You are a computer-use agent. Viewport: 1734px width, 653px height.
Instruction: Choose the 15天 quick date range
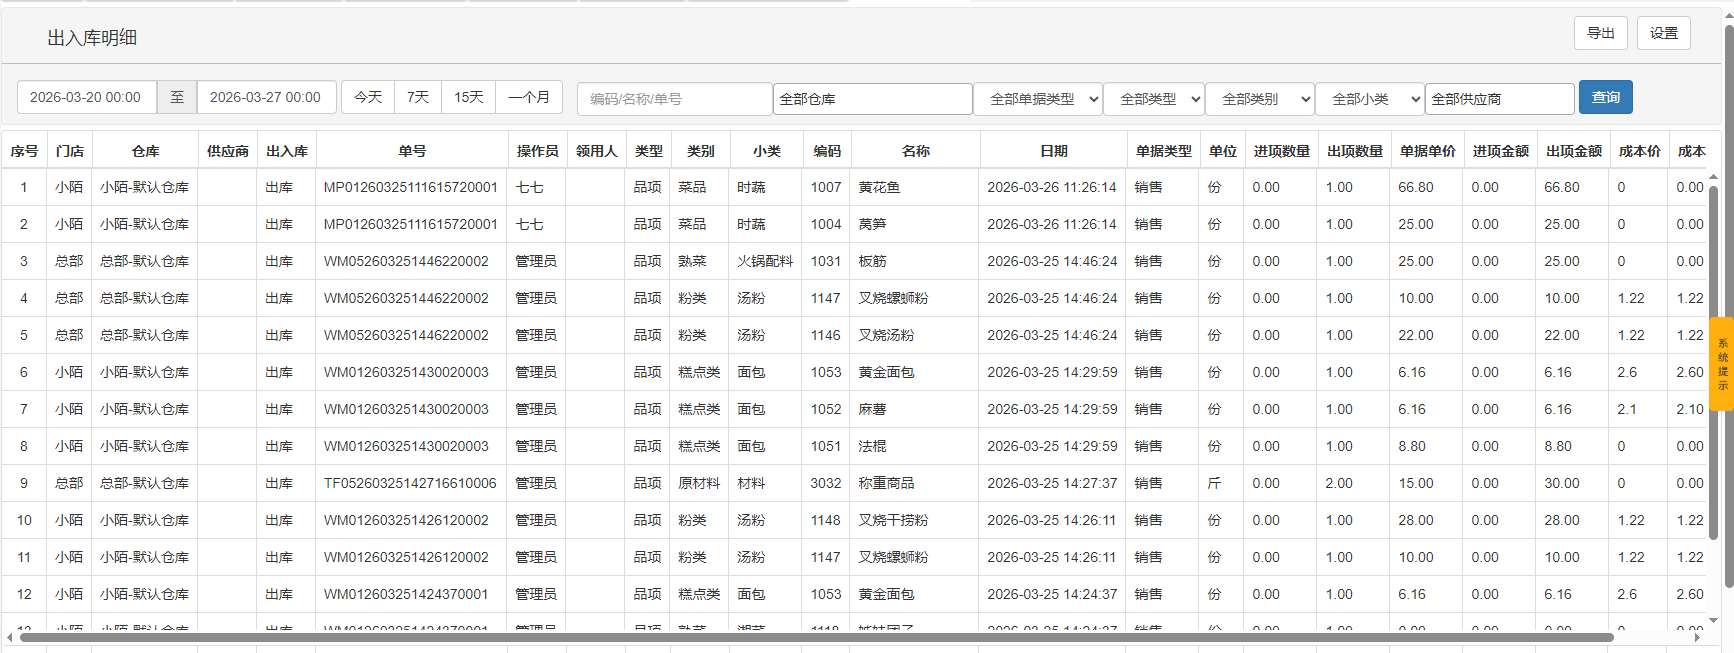click(468, 97)
